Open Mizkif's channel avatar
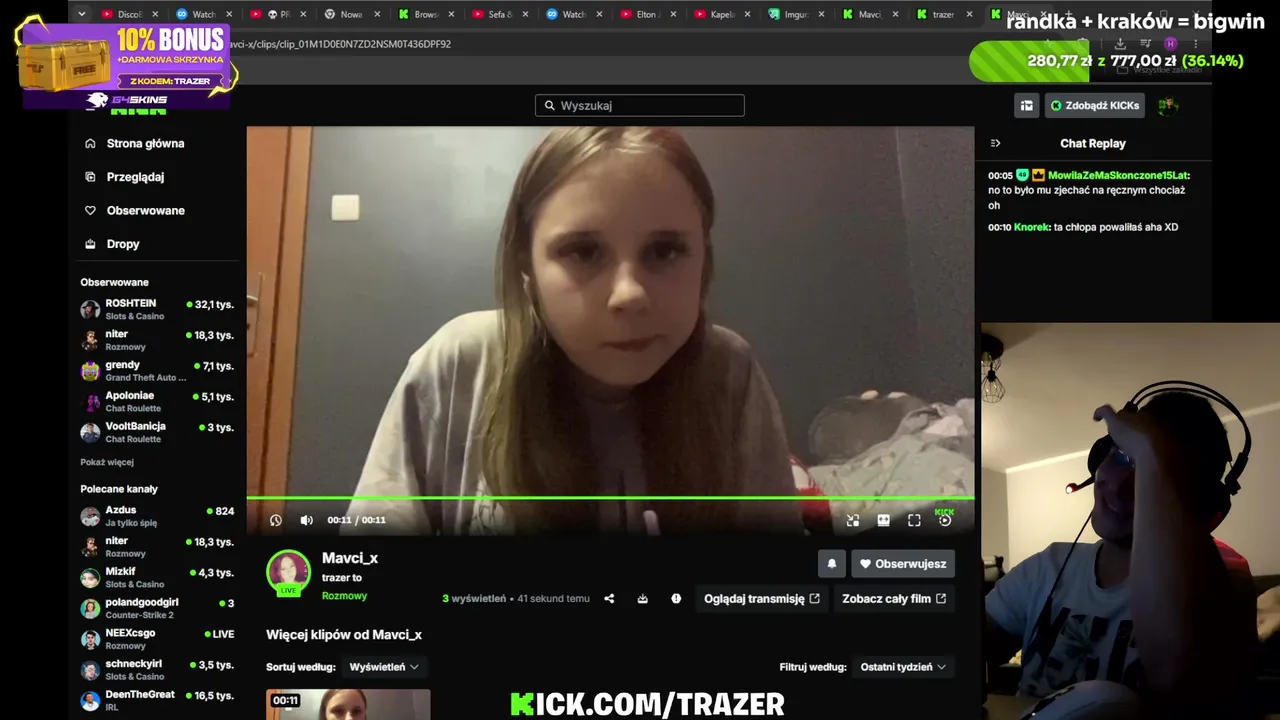This screenshot has height=720, width=1280. pos(91,578)
